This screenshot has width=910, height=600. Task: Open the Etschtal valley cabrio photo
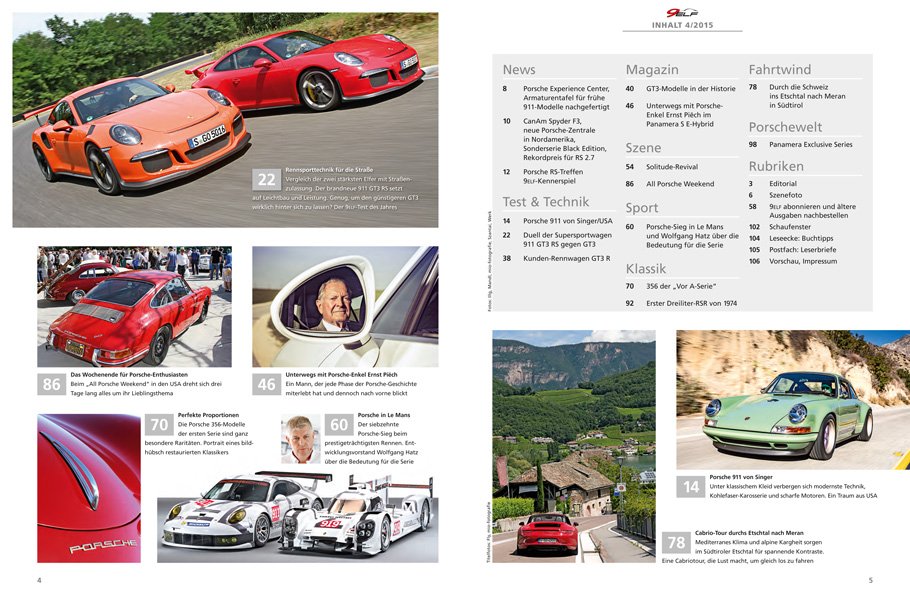(x=573, y=445)
